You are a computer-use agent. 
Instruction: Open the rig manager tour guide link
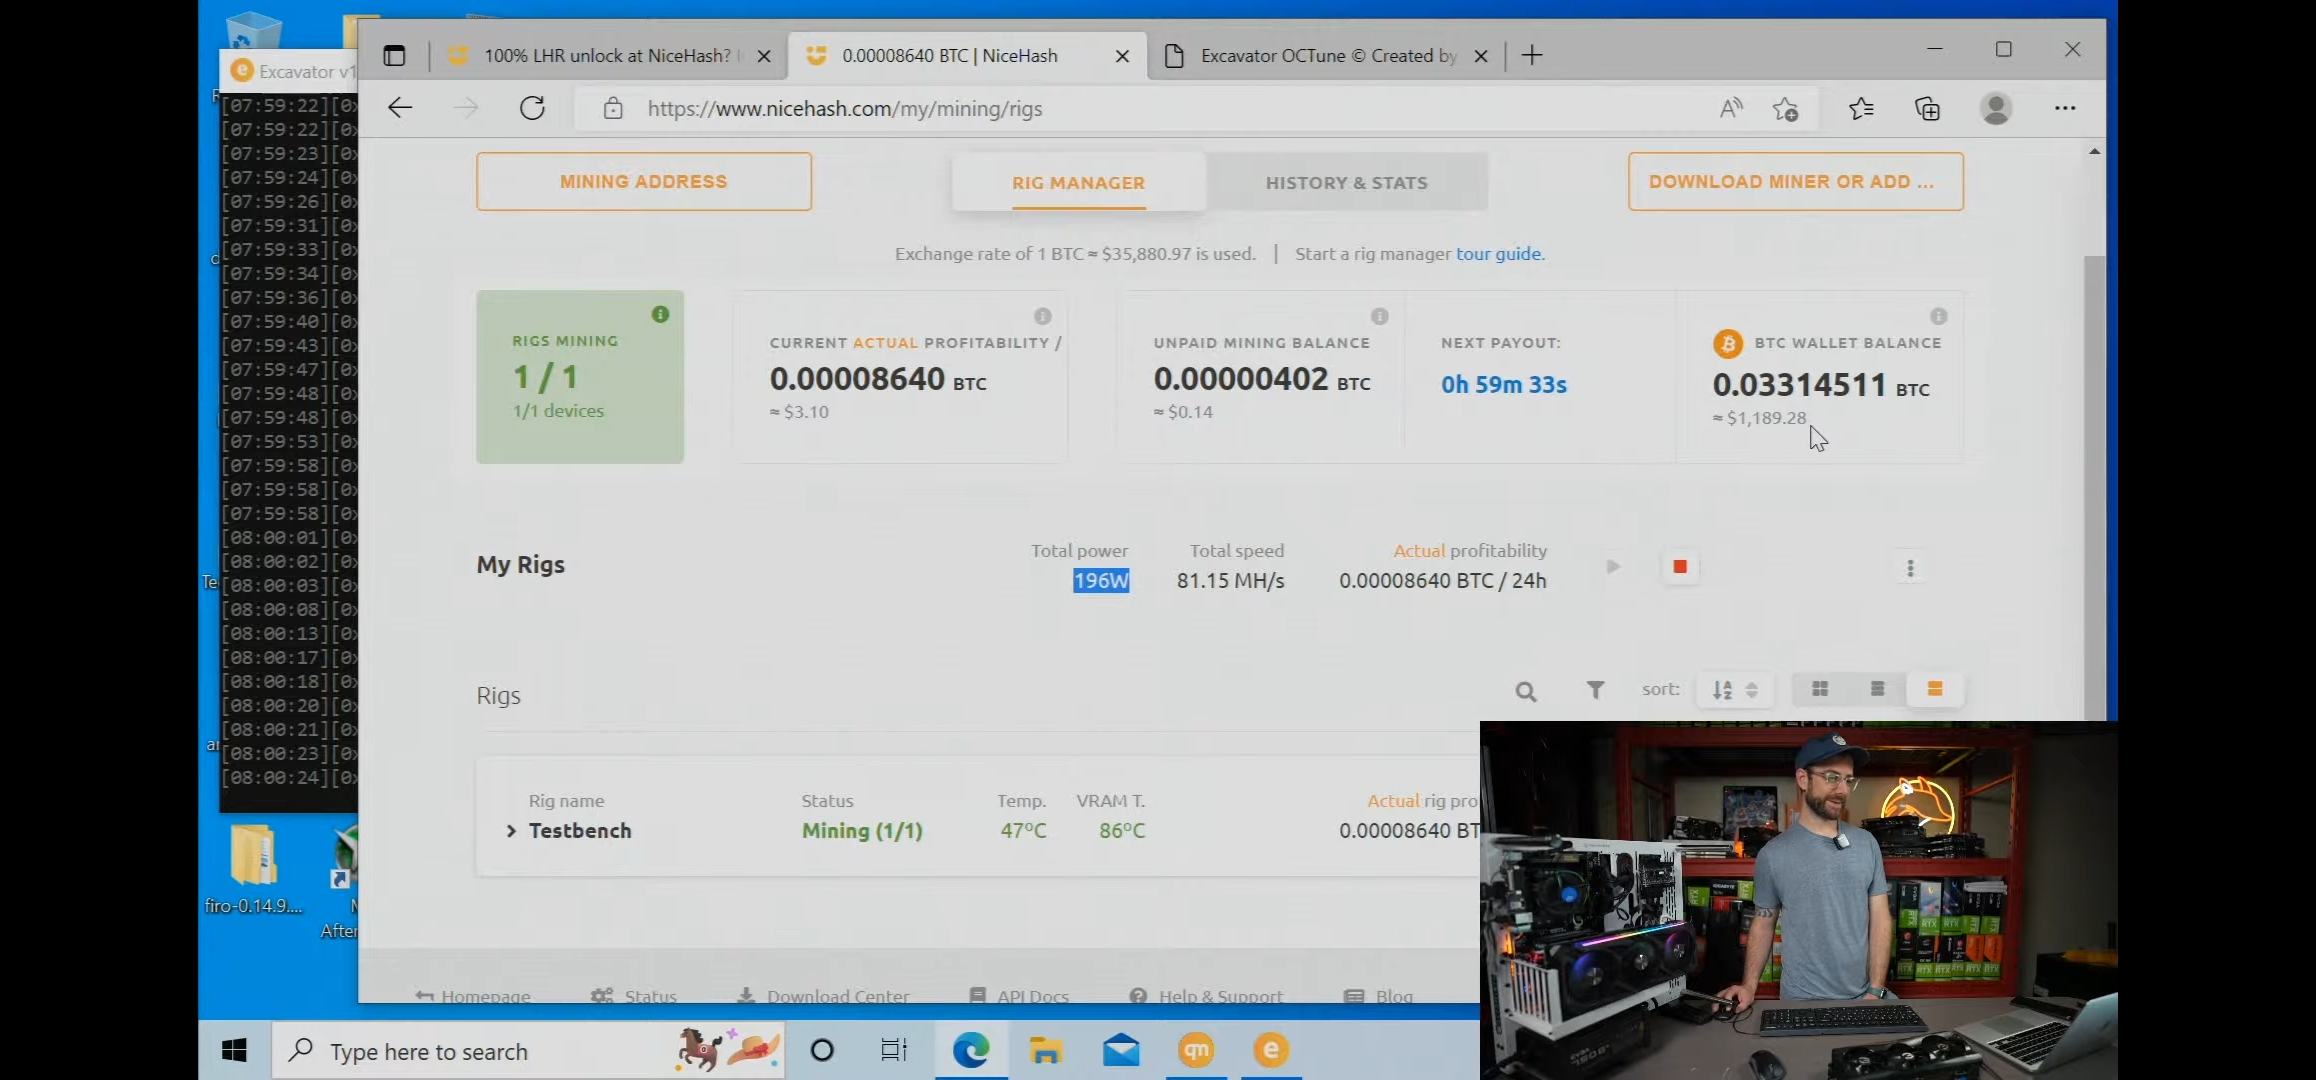(x=1500, y=254)
